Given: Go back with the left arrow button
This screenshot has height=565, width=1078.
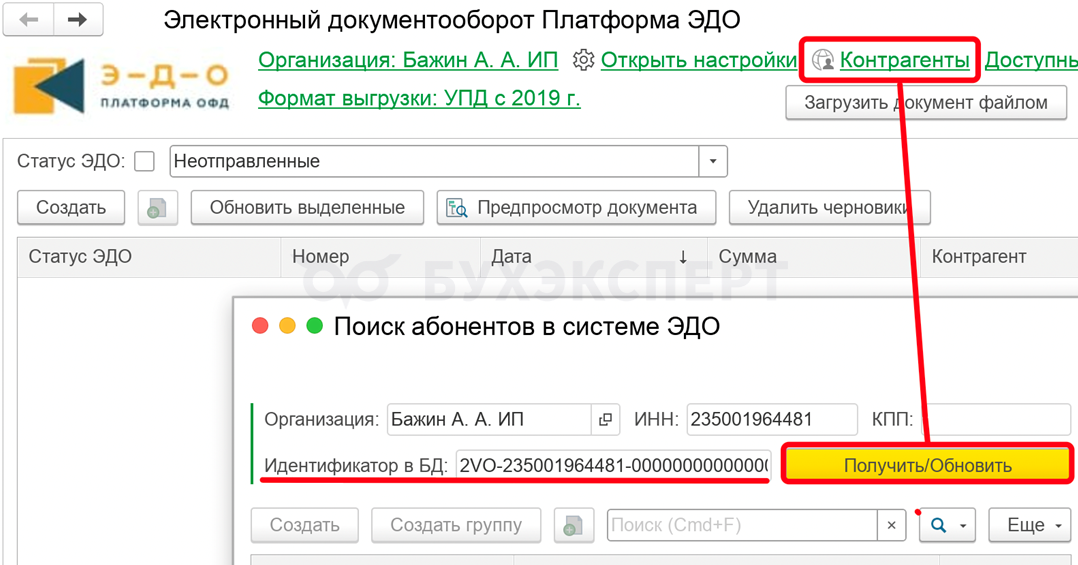Looking at the screenshot, I should [x=29, y=19].
